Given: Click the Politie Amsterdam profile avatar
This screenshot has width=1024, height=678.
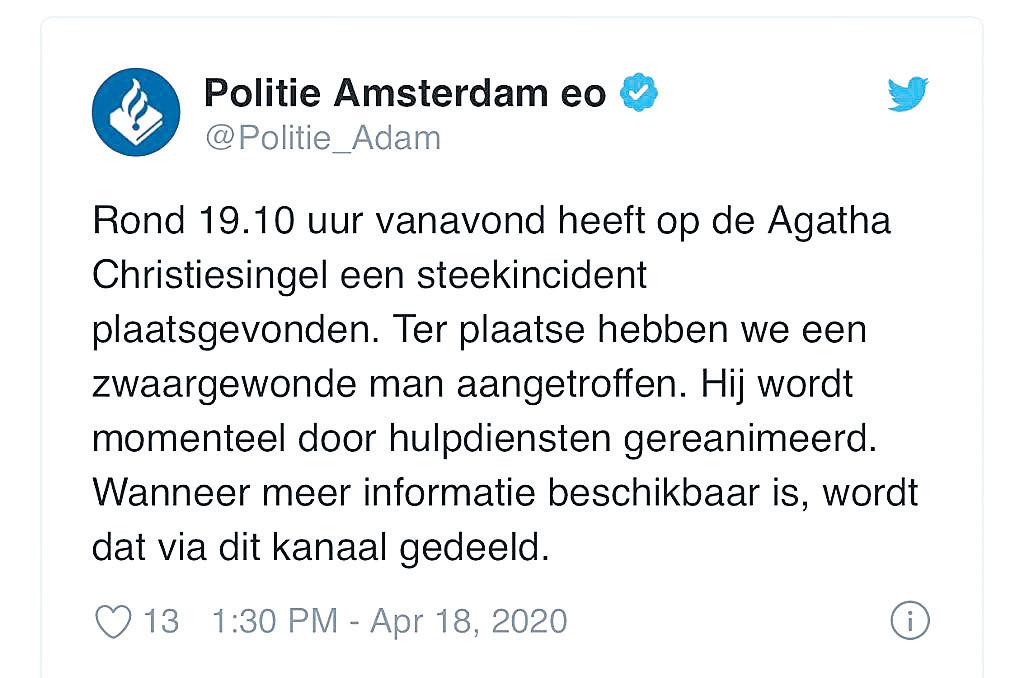Looking at the screenshot, I should pyautogui.click(x=136, y=112).
